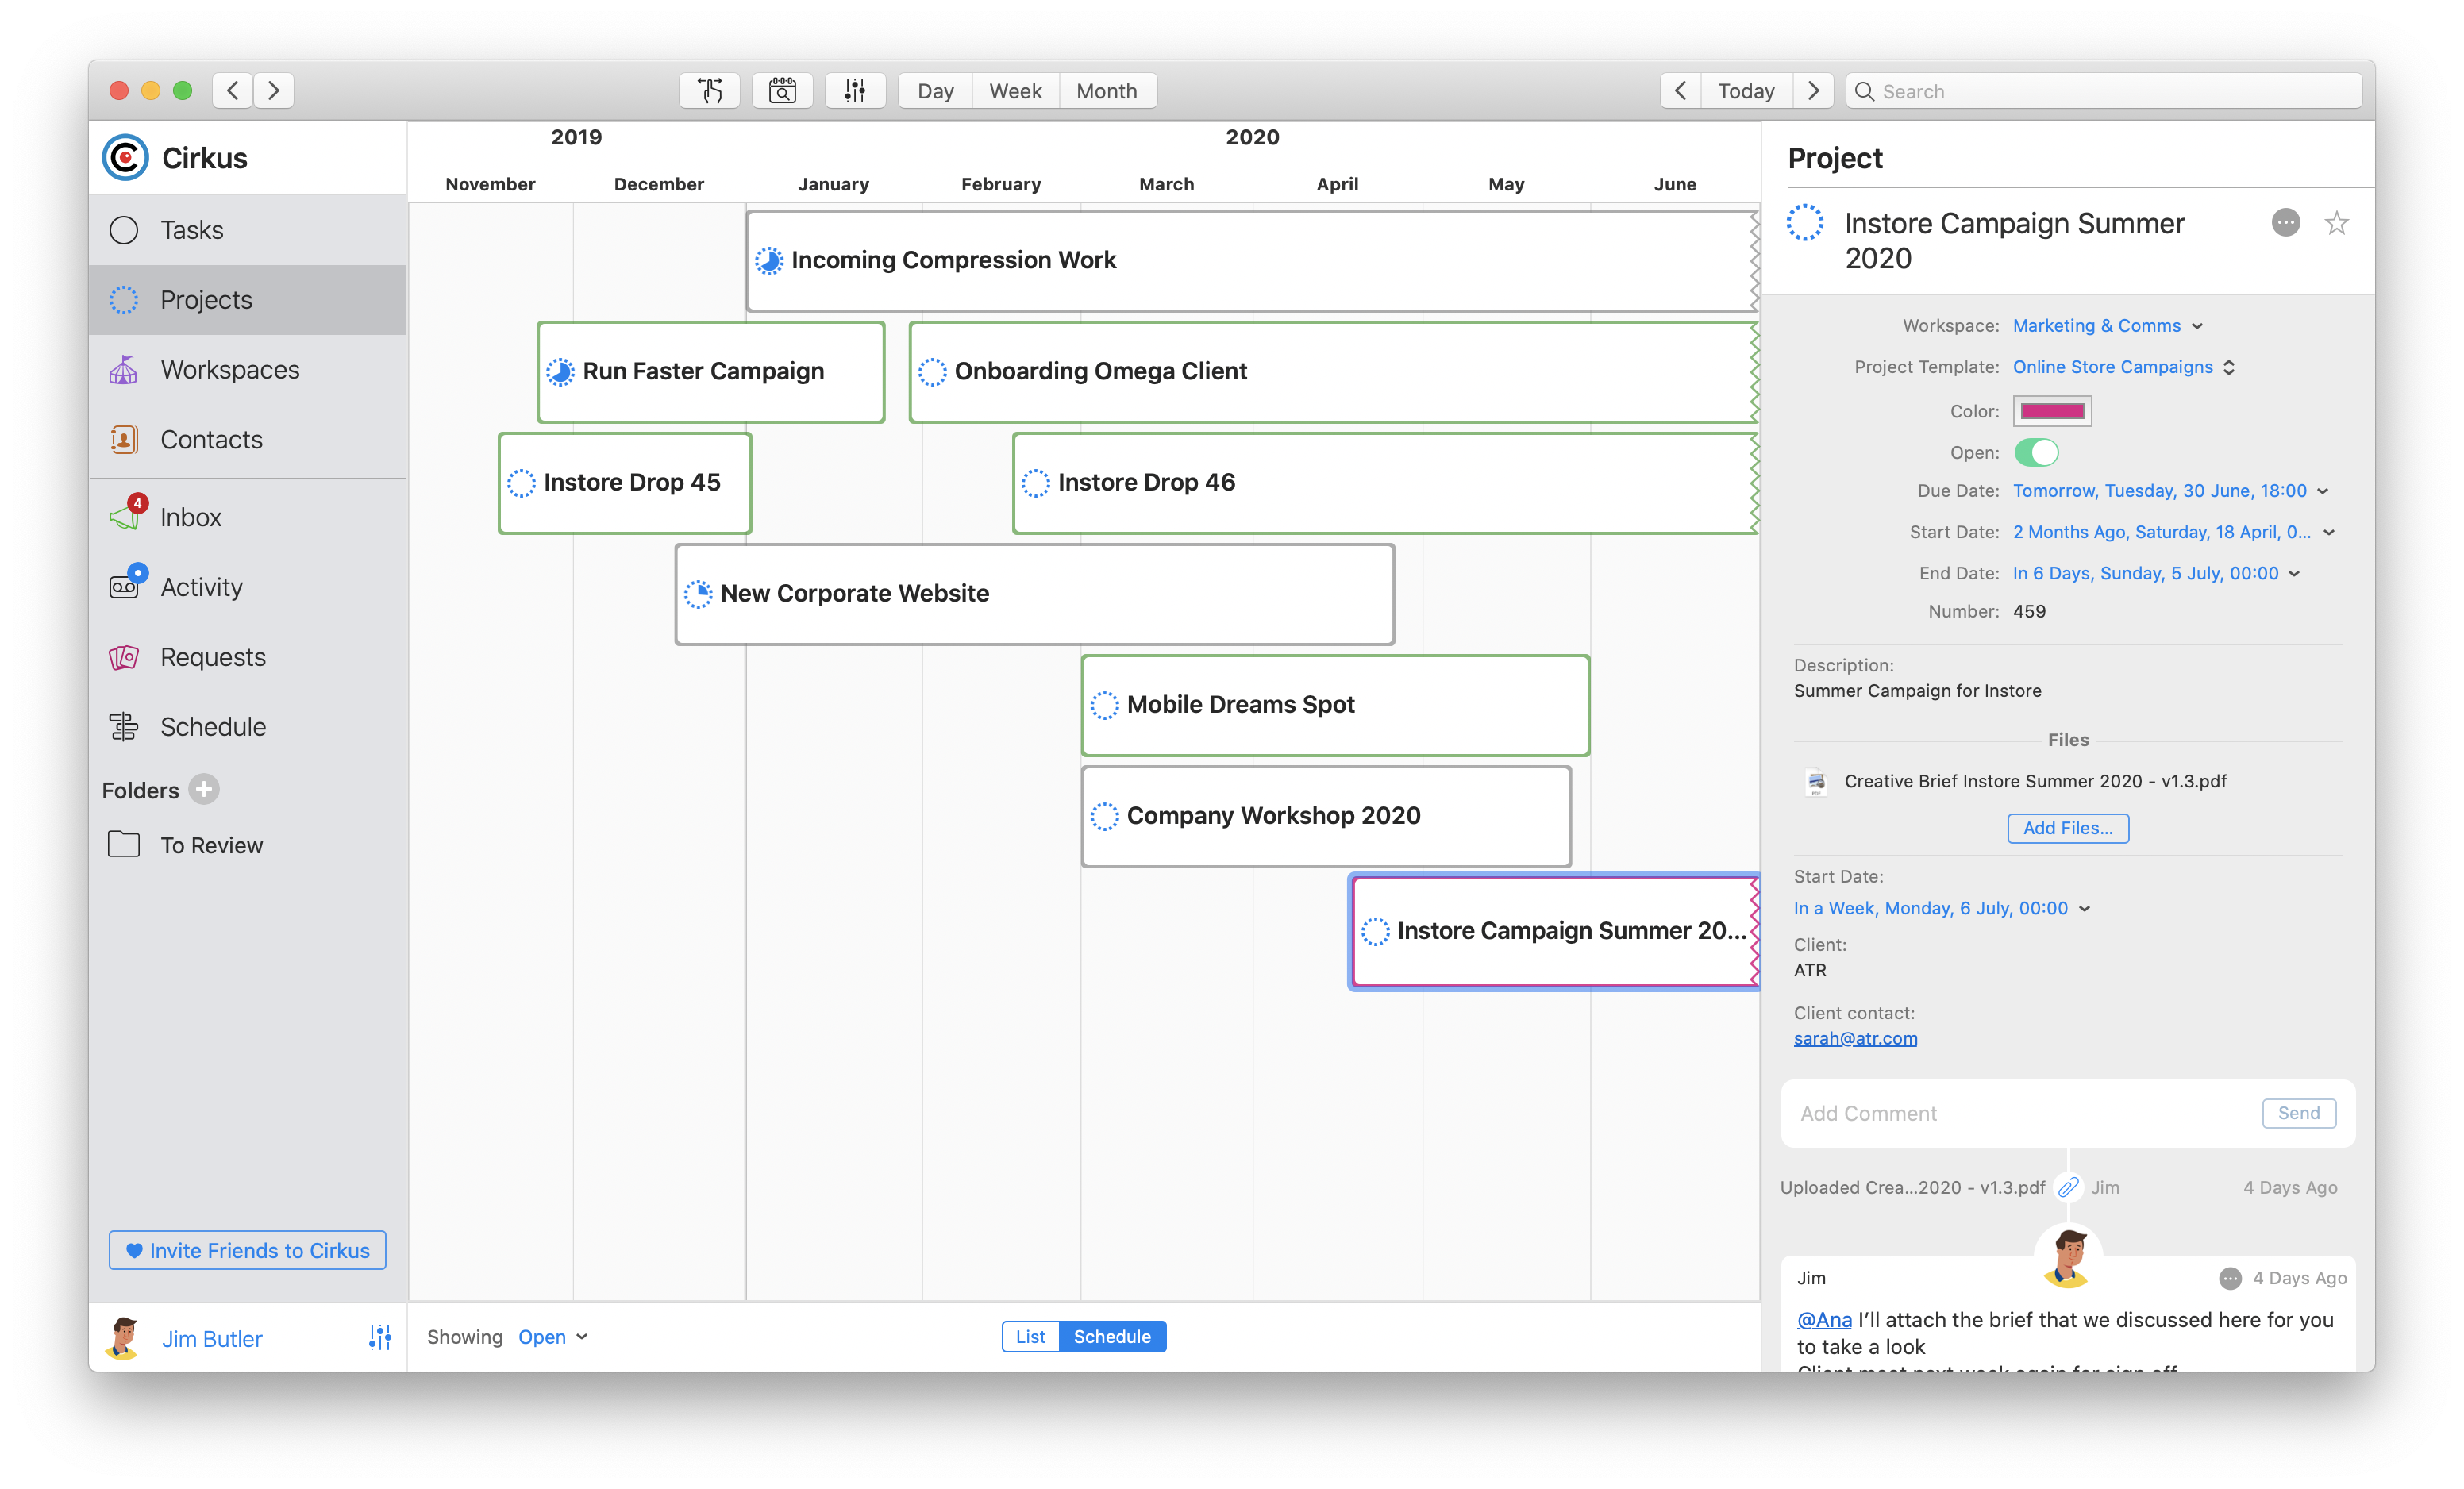Viewport: 2464px width, 1489px height.
Task: Open the touch gesture toolbar tool
Action: click(710, 91)
